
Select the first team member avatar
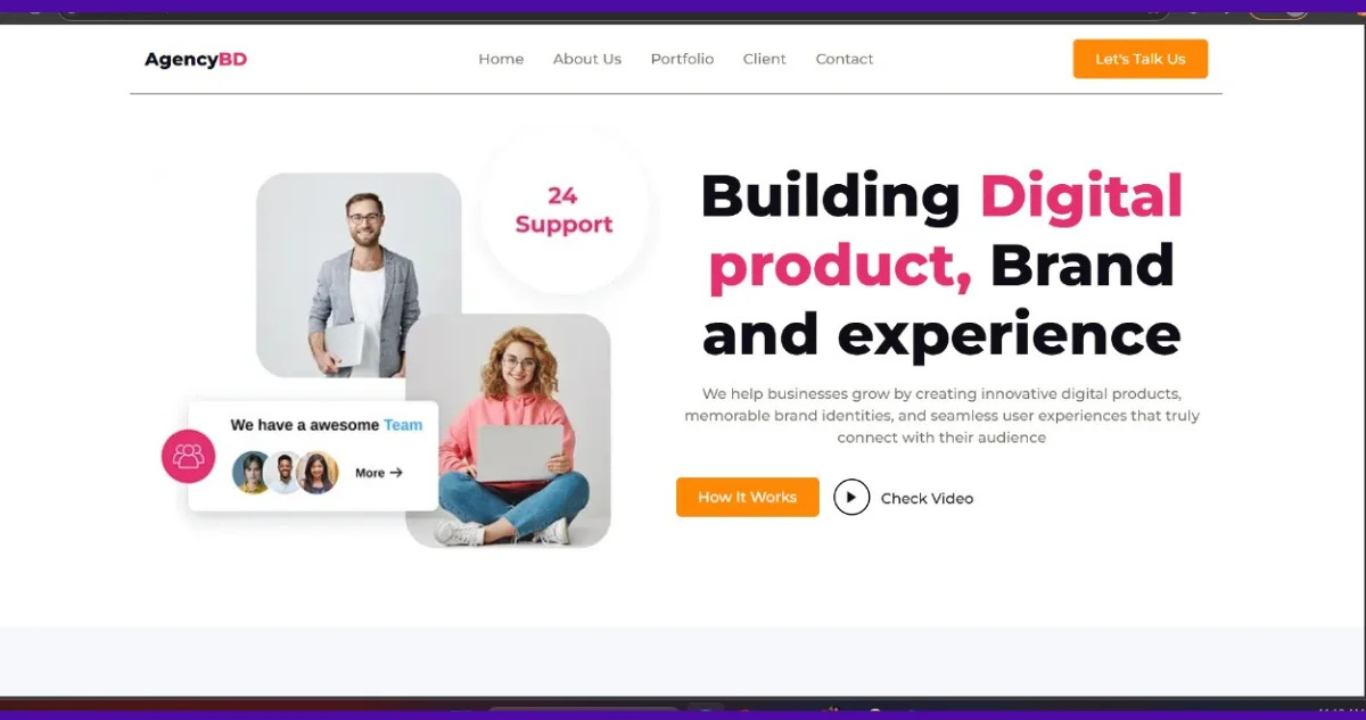[251, 472]
